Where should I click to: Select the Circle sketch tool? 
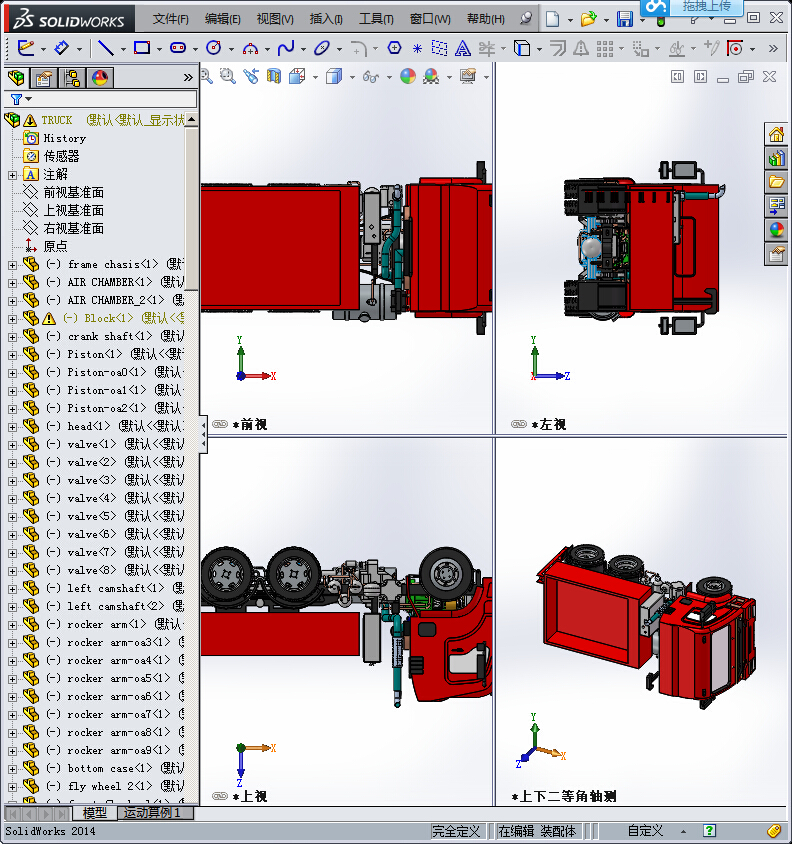214,48
